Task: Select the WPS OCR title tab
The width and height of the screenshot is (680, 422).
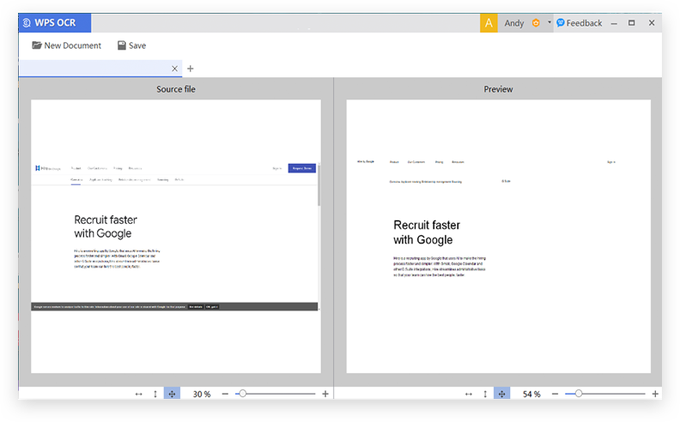Action: click(55, 23)
